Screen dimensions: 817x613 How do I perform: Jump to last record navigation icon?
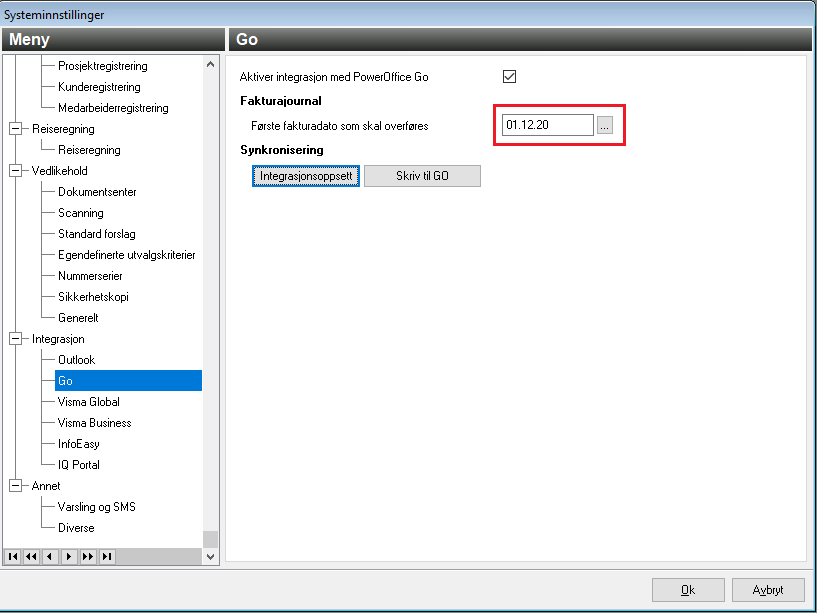[x=107, y=557]
